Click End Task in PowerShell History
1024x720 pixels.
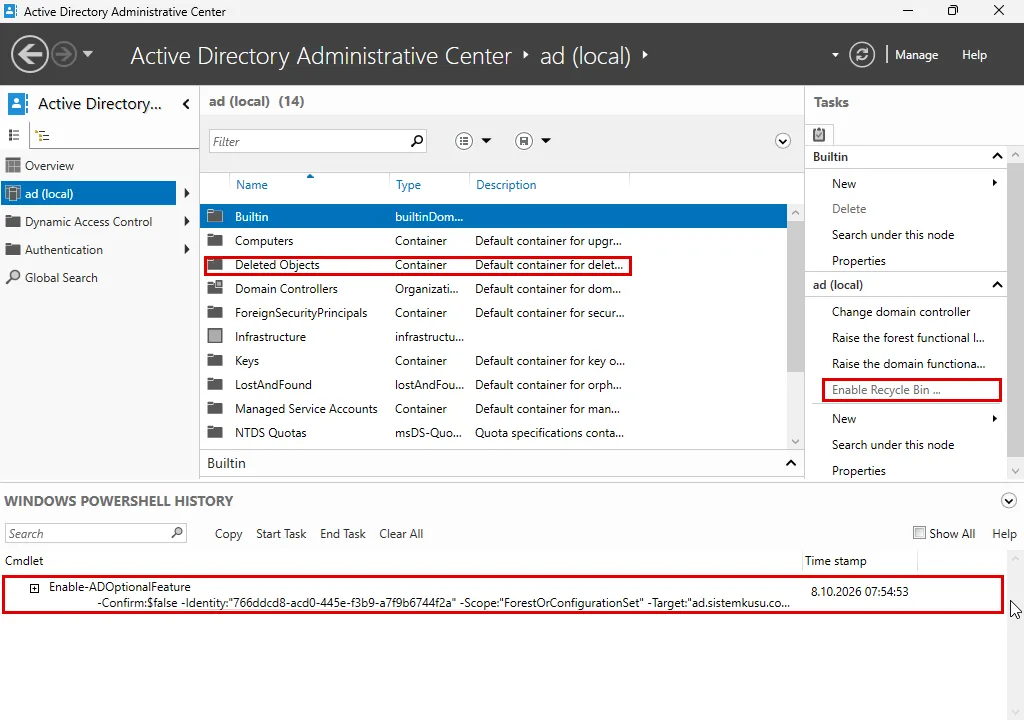343,534
